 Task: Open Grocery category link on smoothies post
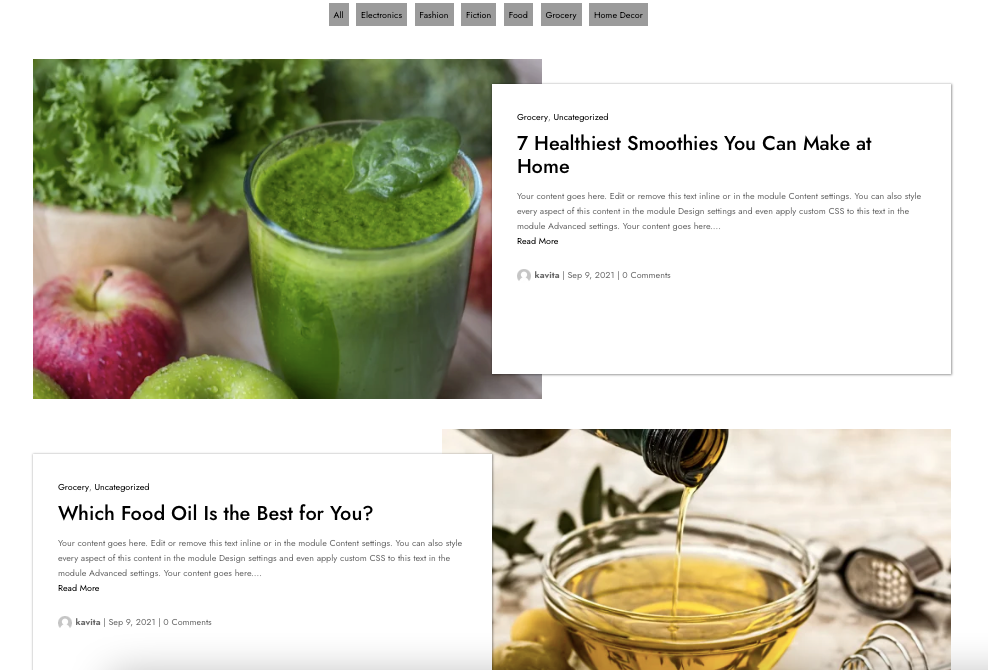[532, 117]
